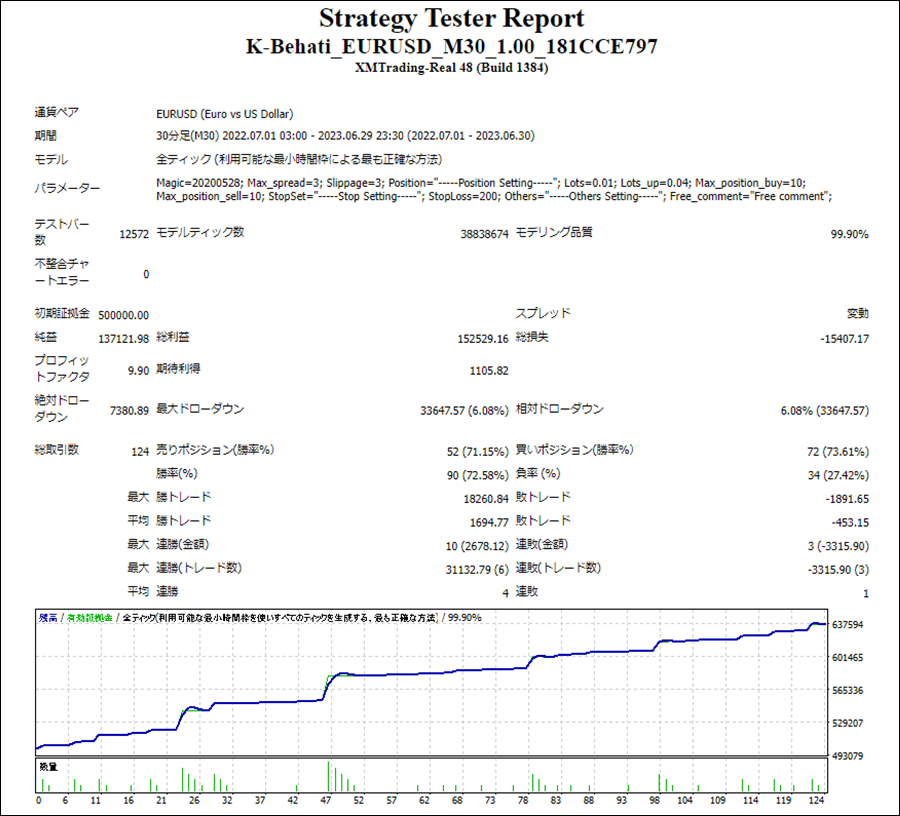Select chart y-axis label 601465
The width and height of the screenshot is (900, 816).
click(x=847, y=658)
